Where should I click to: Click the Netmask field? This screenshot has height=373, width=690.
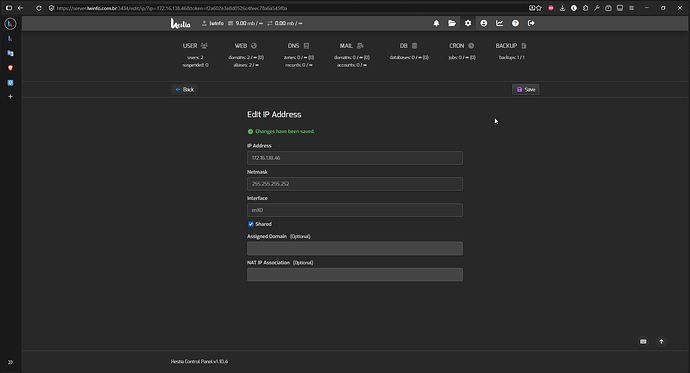pos(355,184)
